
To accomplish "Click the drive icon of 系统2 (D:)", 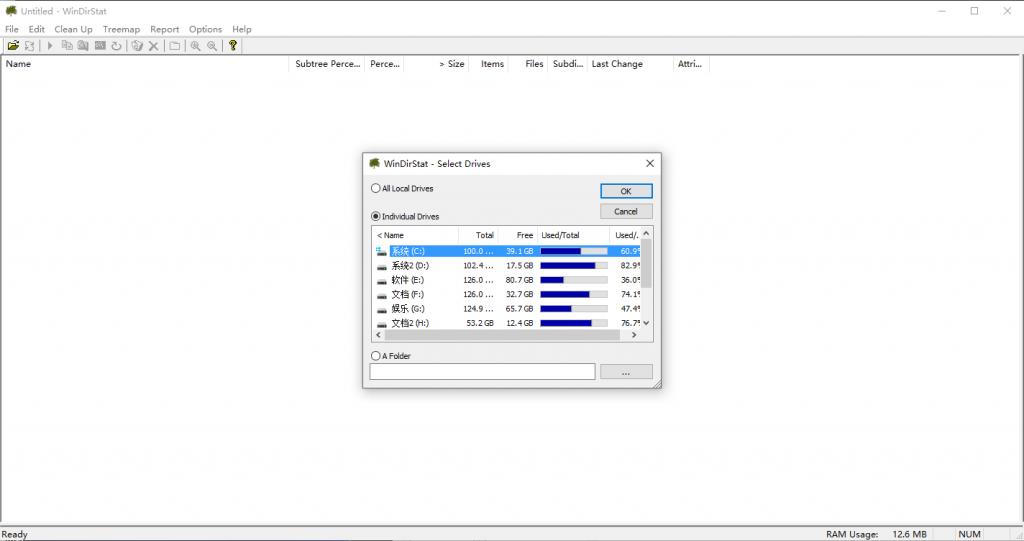I will pyautogui.click(x=381, y=266).
